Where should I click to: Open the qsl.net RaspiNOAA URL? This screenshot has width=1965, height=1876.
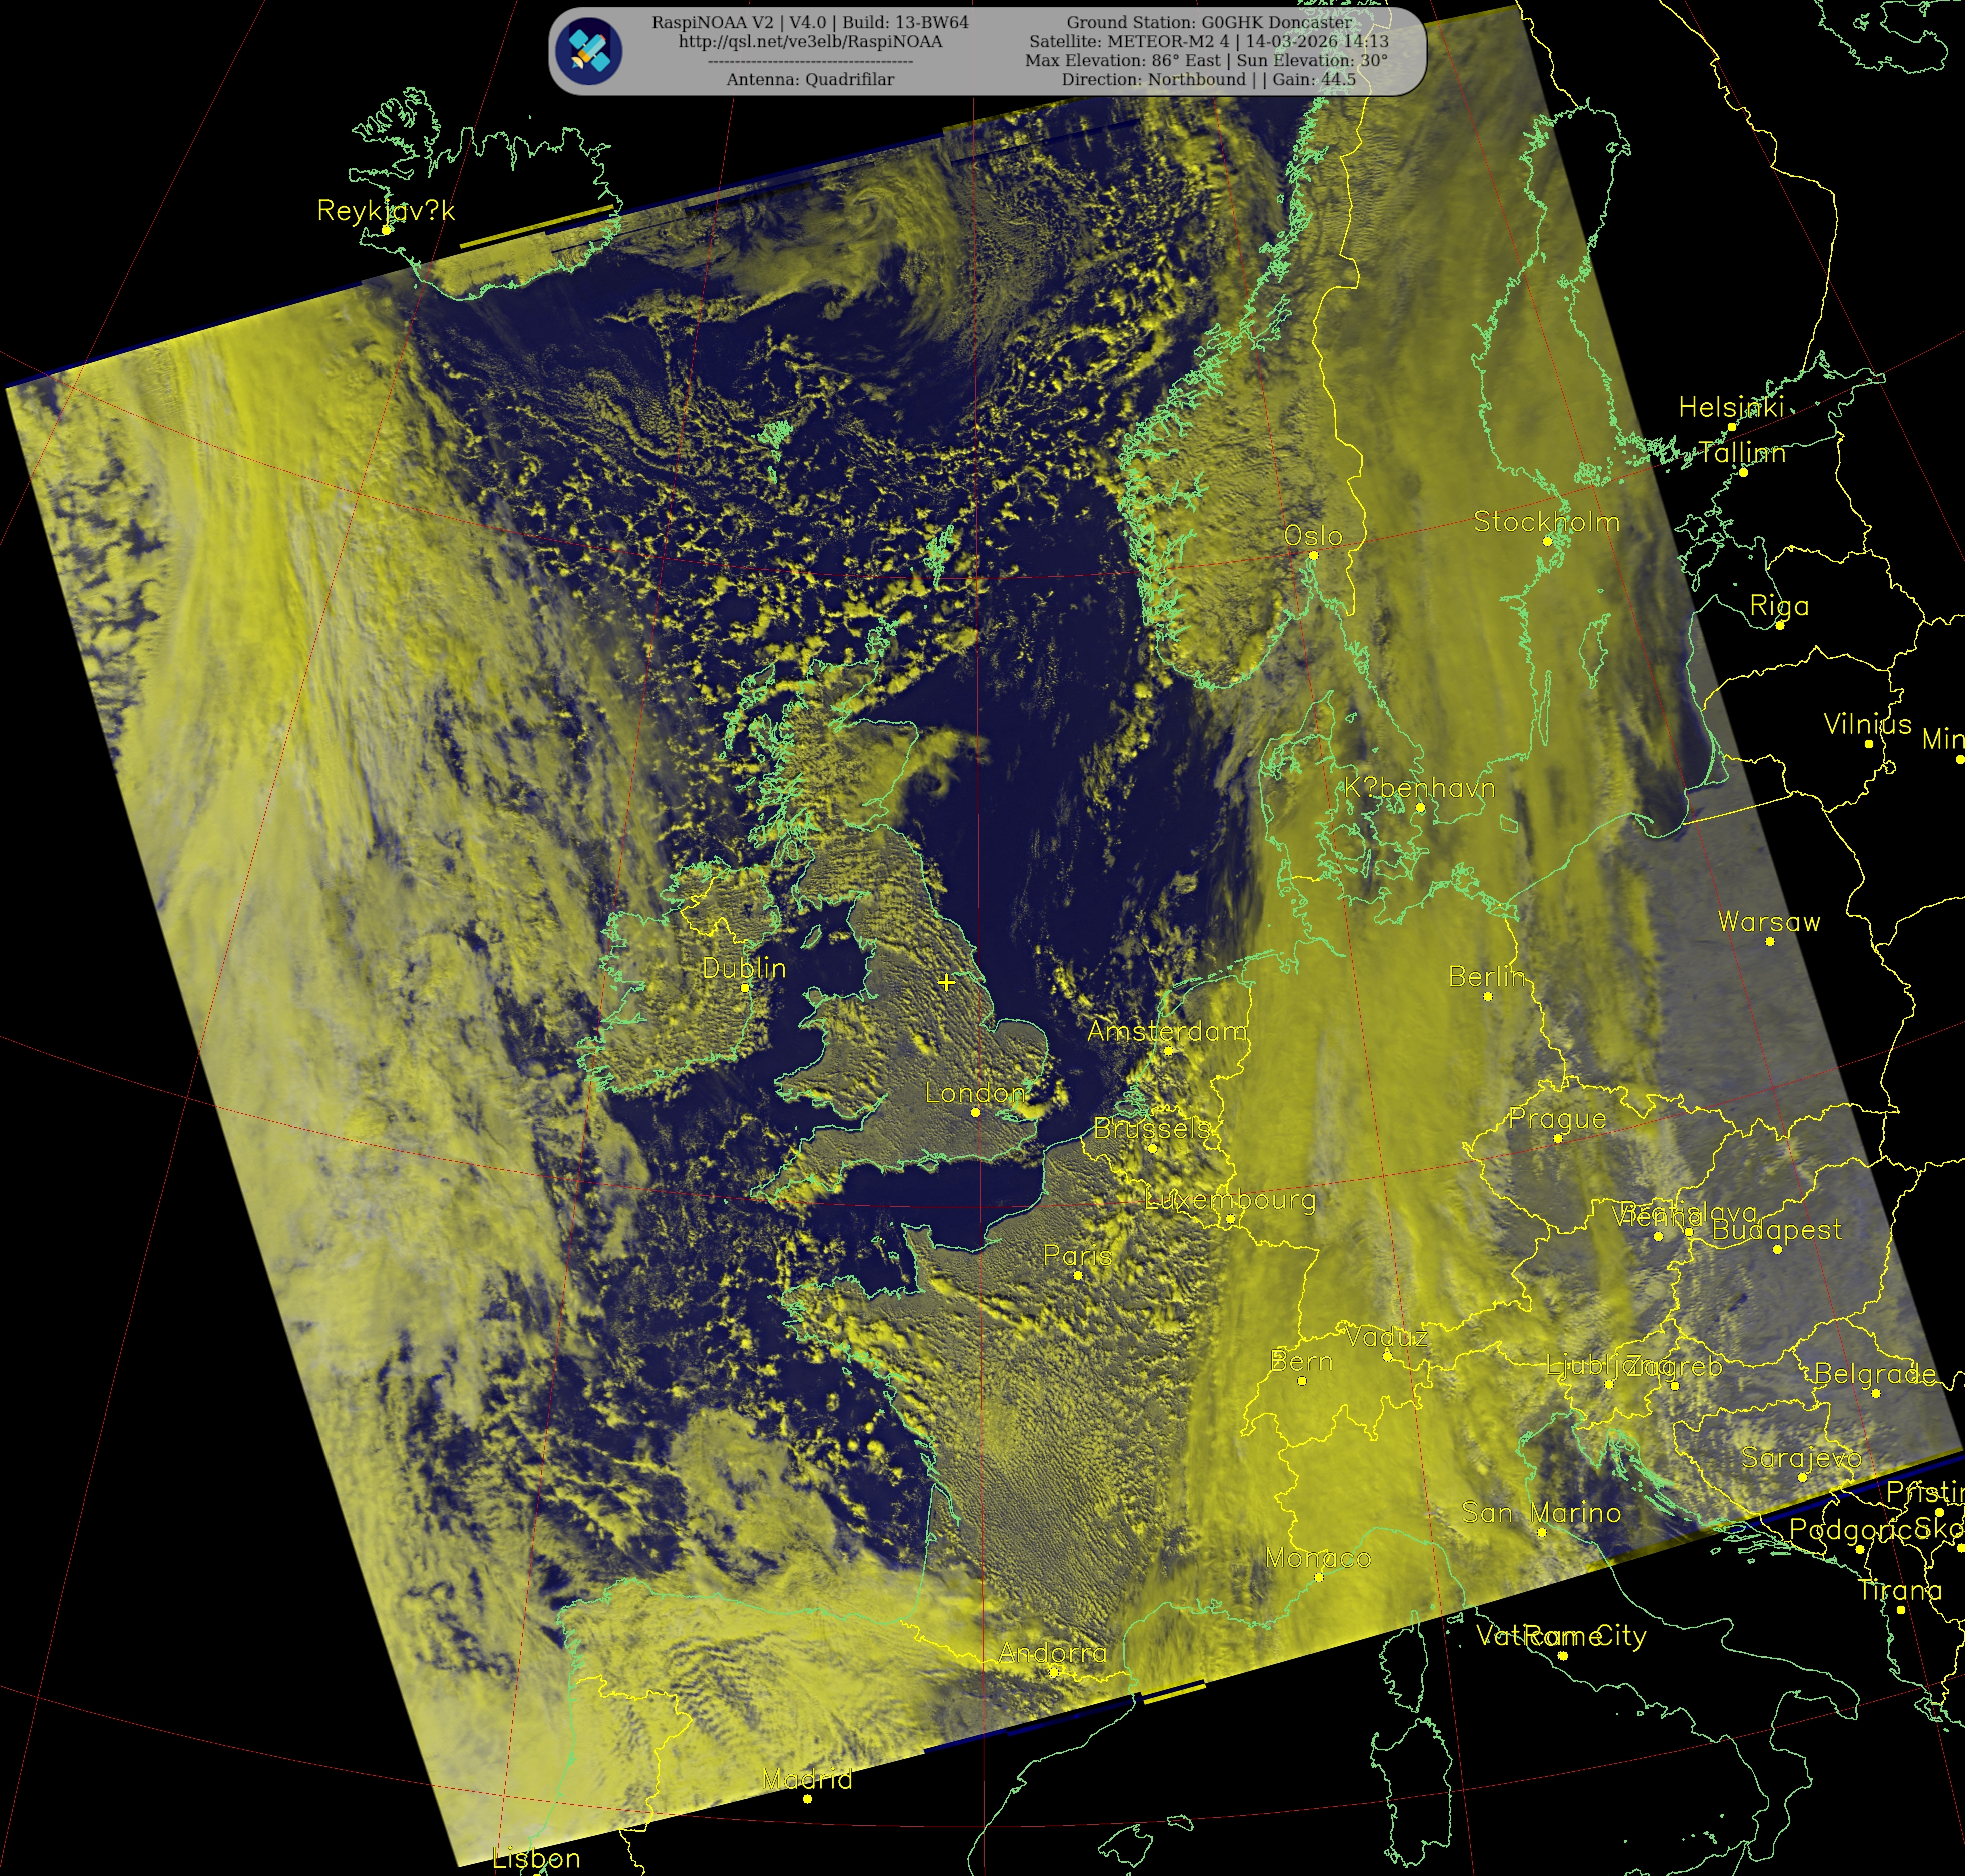point(810,41)
